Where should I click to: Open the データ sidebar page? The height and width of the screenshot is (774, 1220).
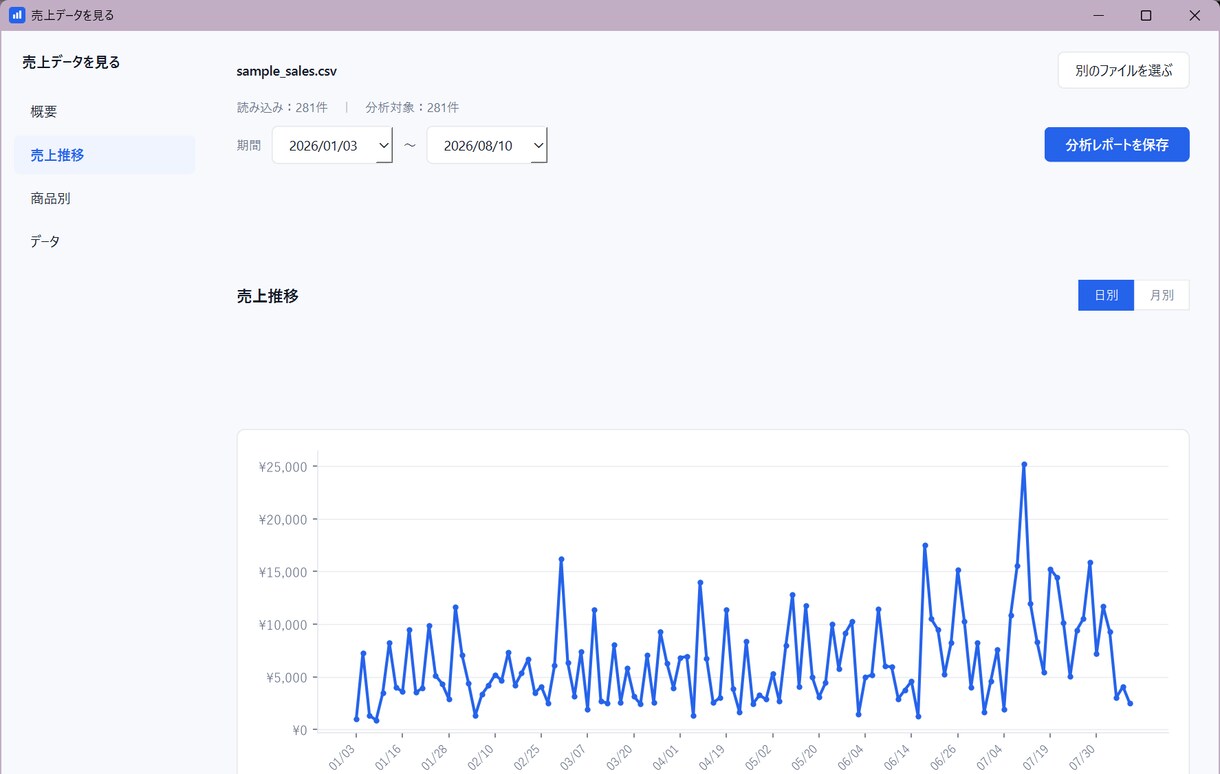pyautogui.click(x=105, y=241)
